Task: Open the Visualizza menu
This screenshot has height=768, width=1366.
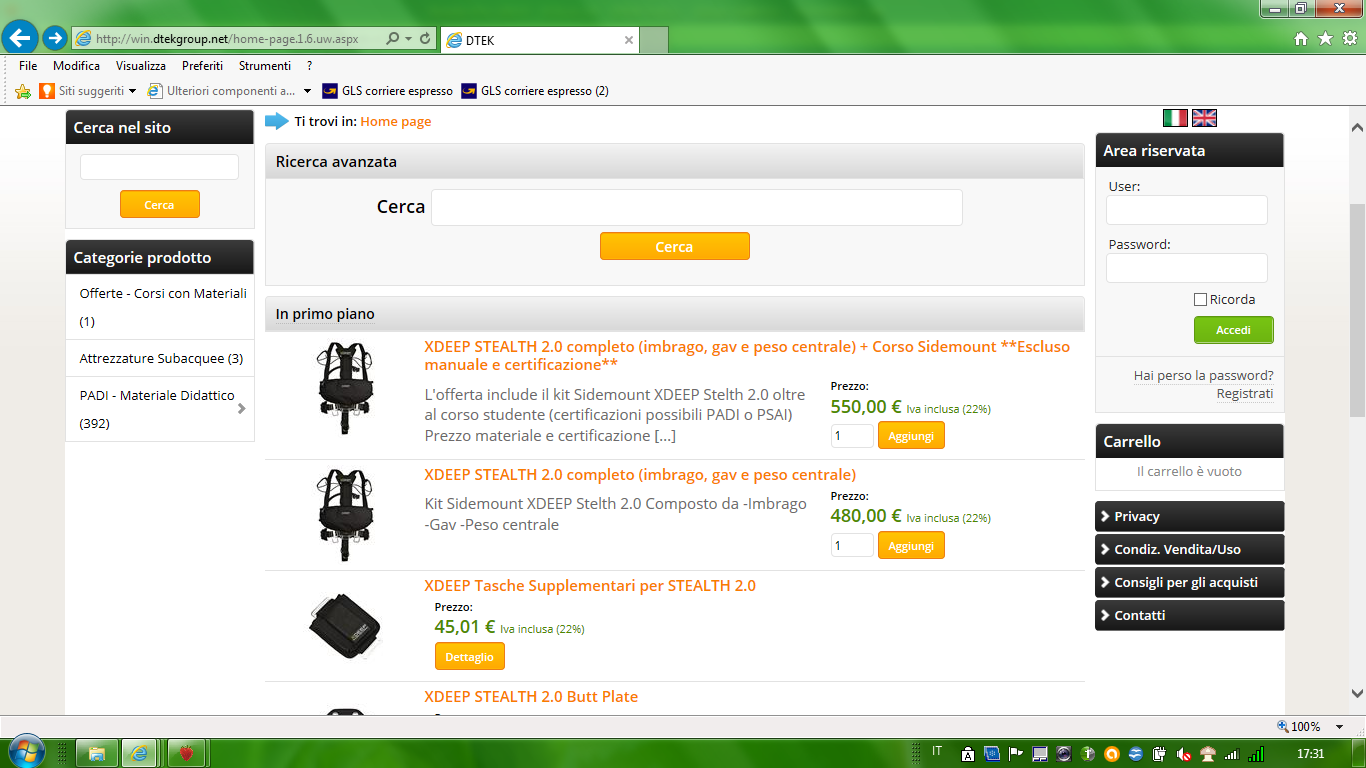Action: (141, 66)
